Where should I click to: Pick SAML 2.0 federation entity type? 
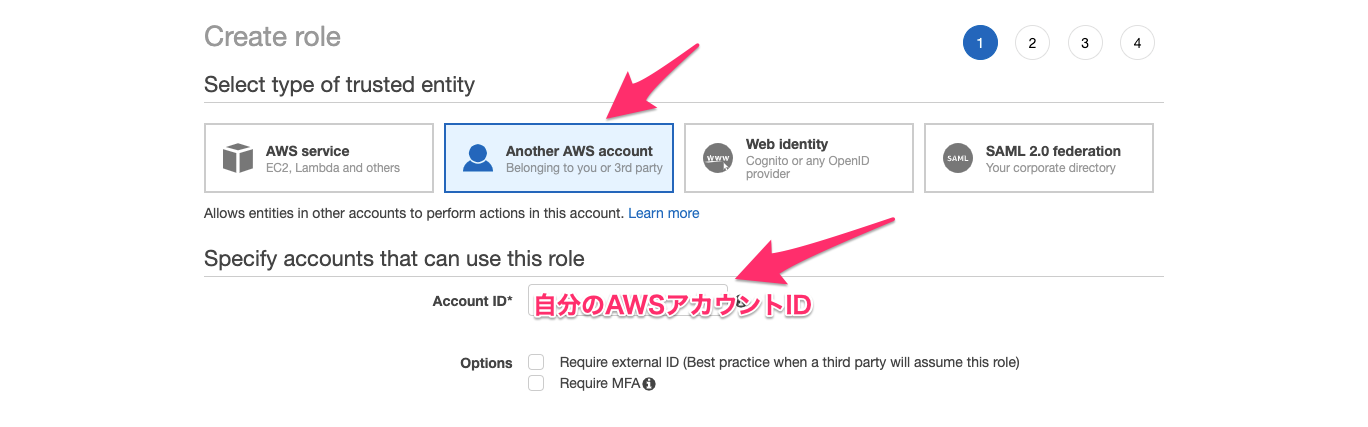(1039, 158)
